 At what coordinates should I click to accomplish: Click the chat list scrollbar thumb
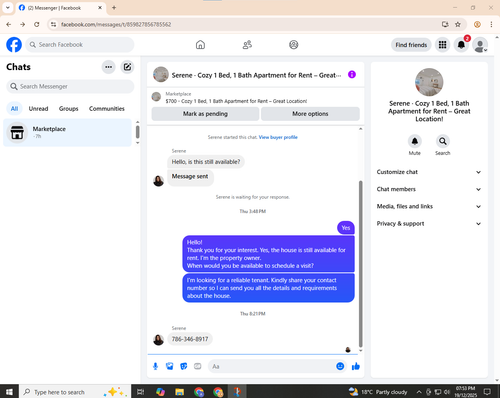click(137, 132)
